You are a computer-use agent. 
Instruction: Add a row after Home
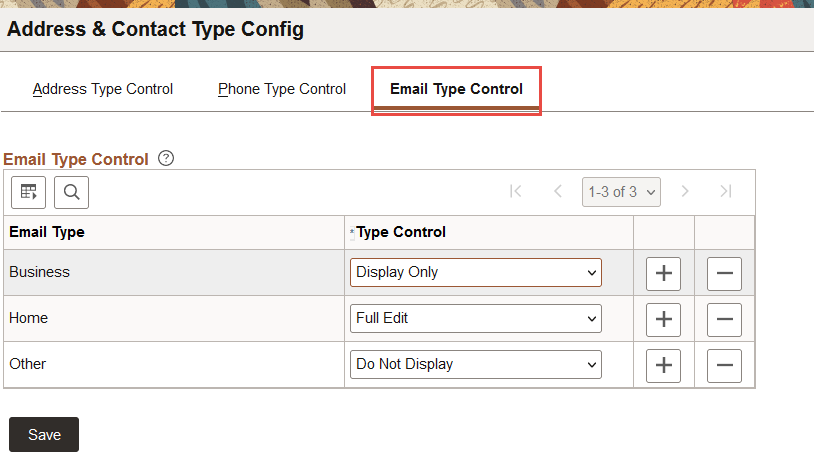(663, 319)
